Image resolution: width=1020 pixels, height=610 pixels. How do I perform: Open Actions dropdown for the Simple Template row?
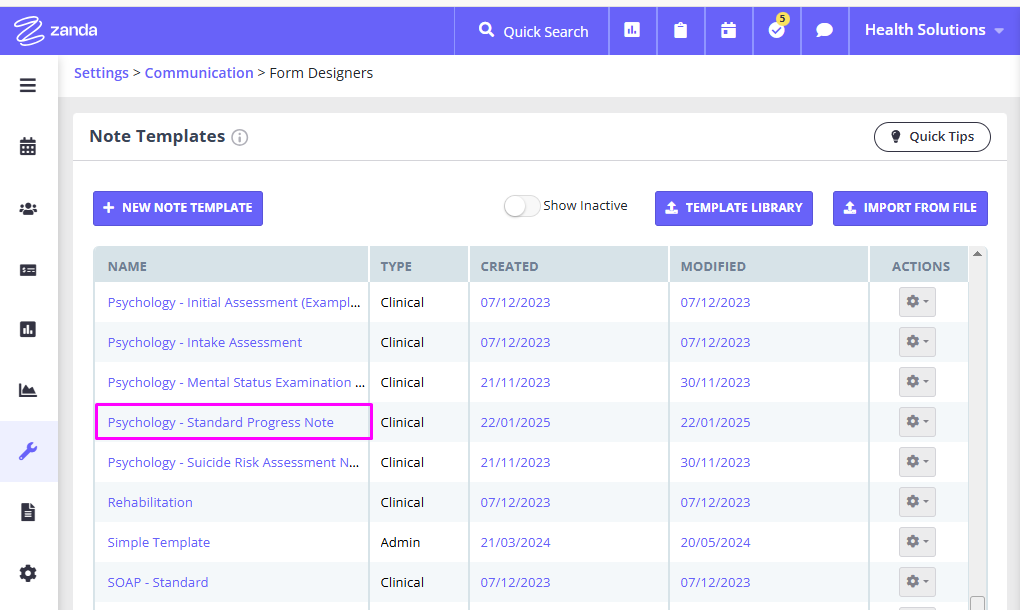(x=916, y=541)
